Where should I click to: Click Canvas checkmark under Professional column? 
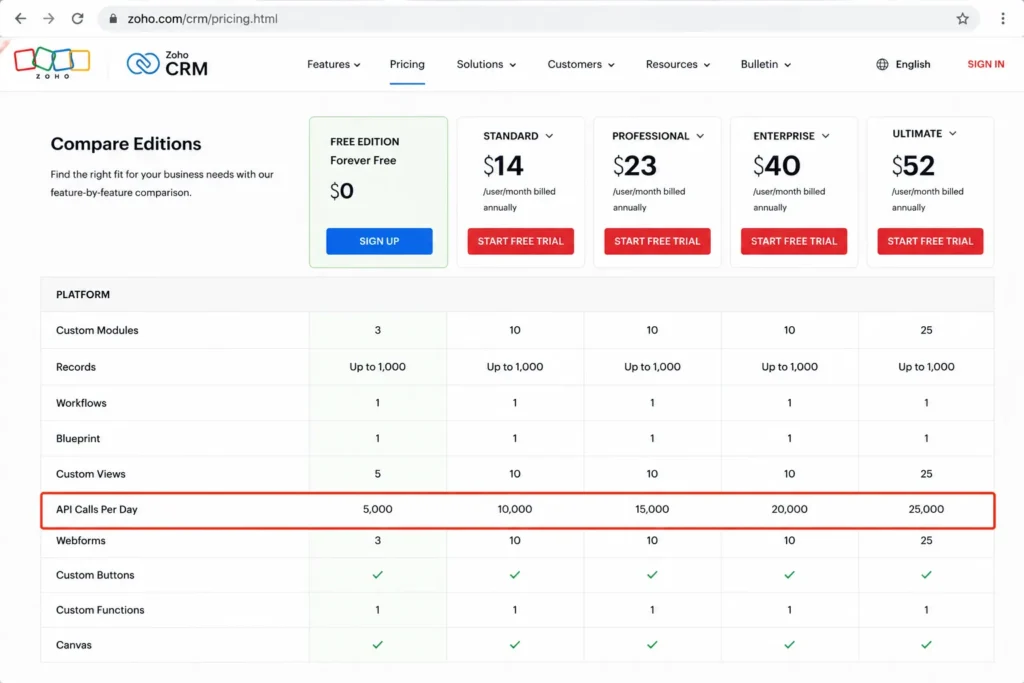pyautogui.click(x=652, y=645)
